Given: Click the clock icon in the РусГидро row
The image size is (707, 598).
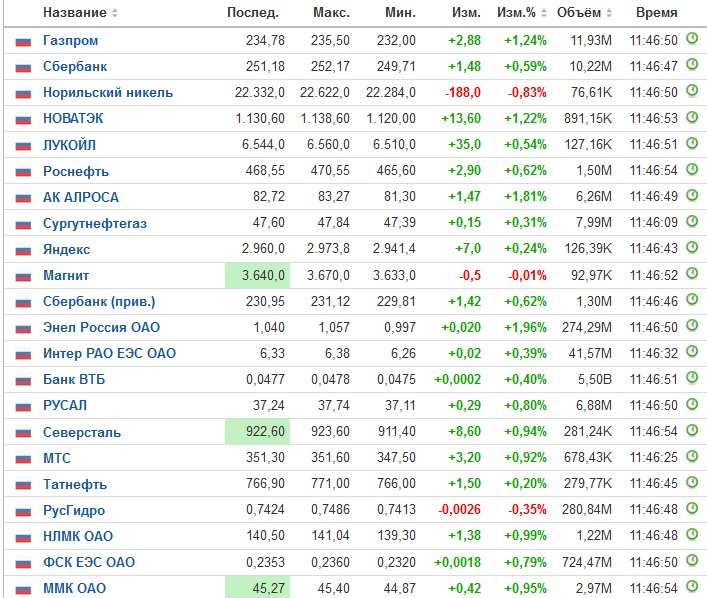Looking at the screenshot, I should (x=692, y=508).
